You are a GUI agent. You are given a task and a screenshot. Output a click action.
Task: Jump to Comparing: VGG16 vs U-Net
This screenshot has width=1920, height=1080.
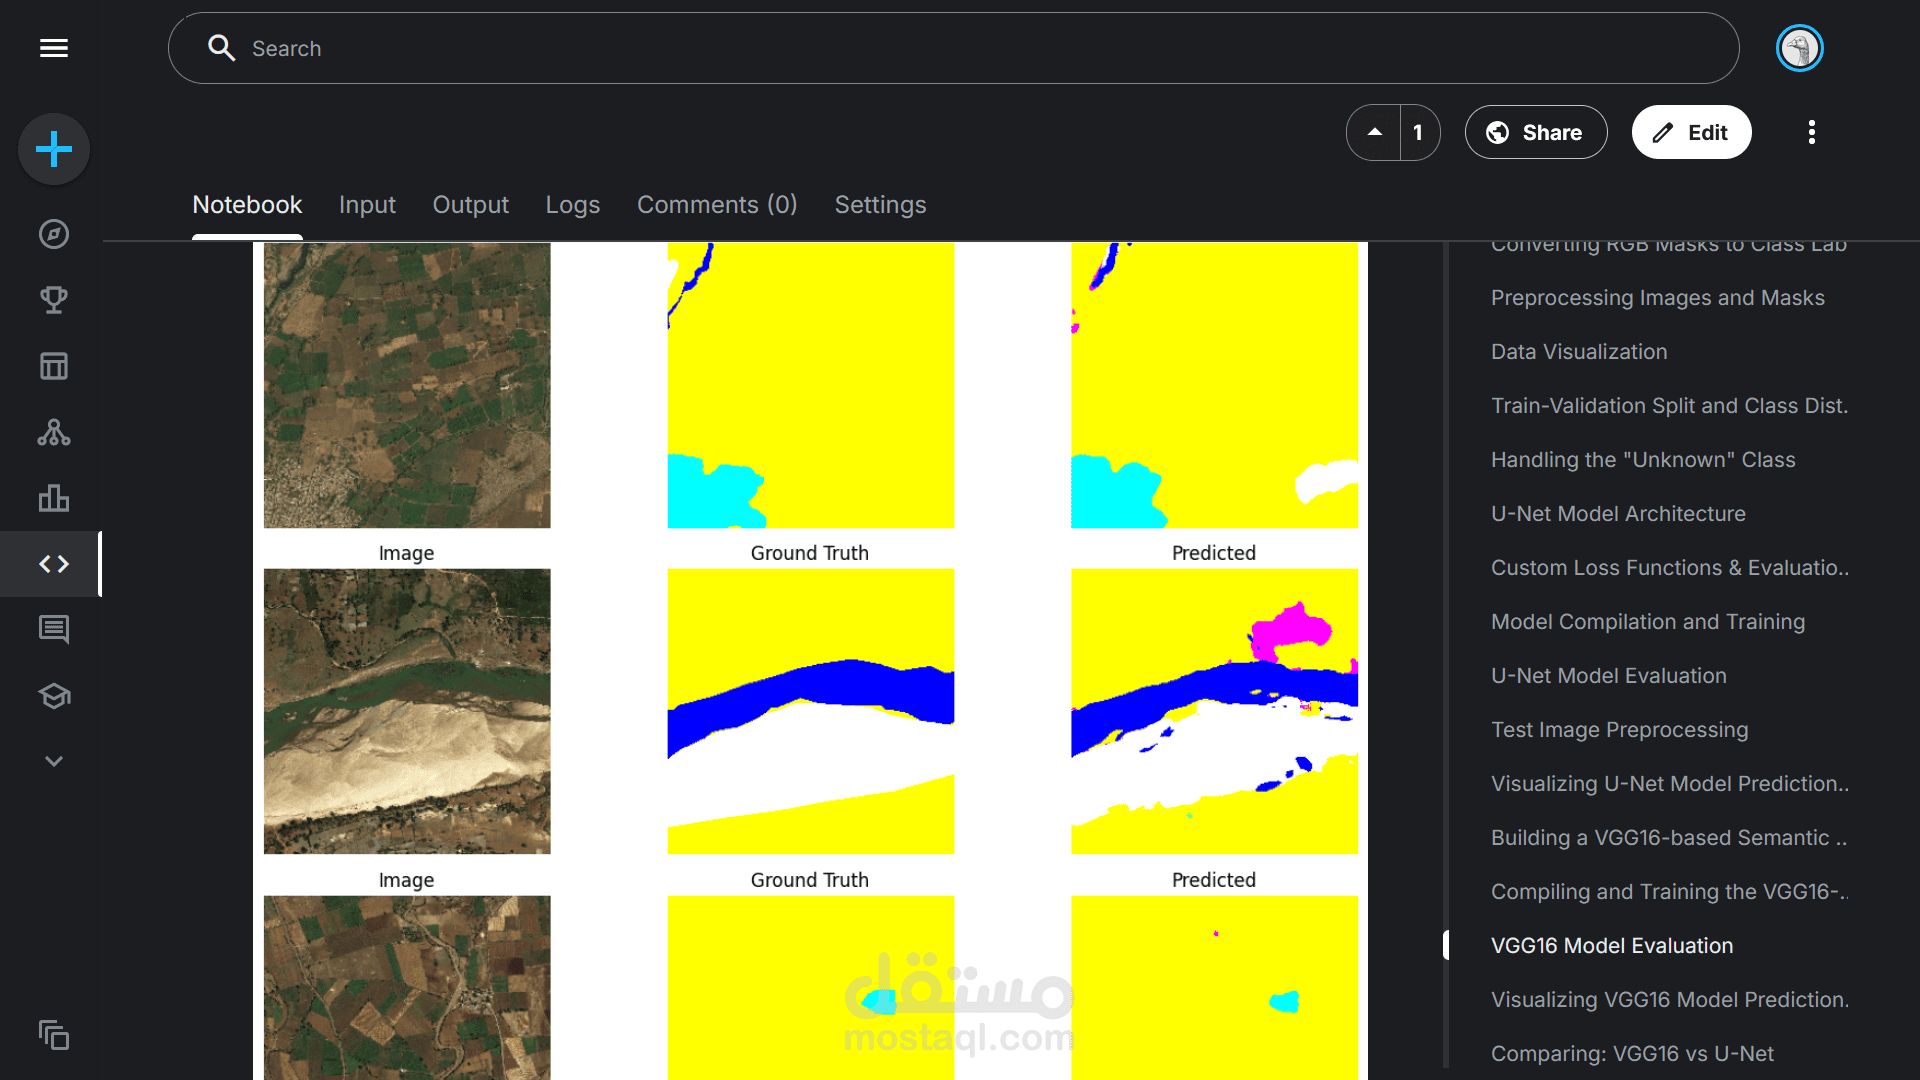pos(1632,1054)
